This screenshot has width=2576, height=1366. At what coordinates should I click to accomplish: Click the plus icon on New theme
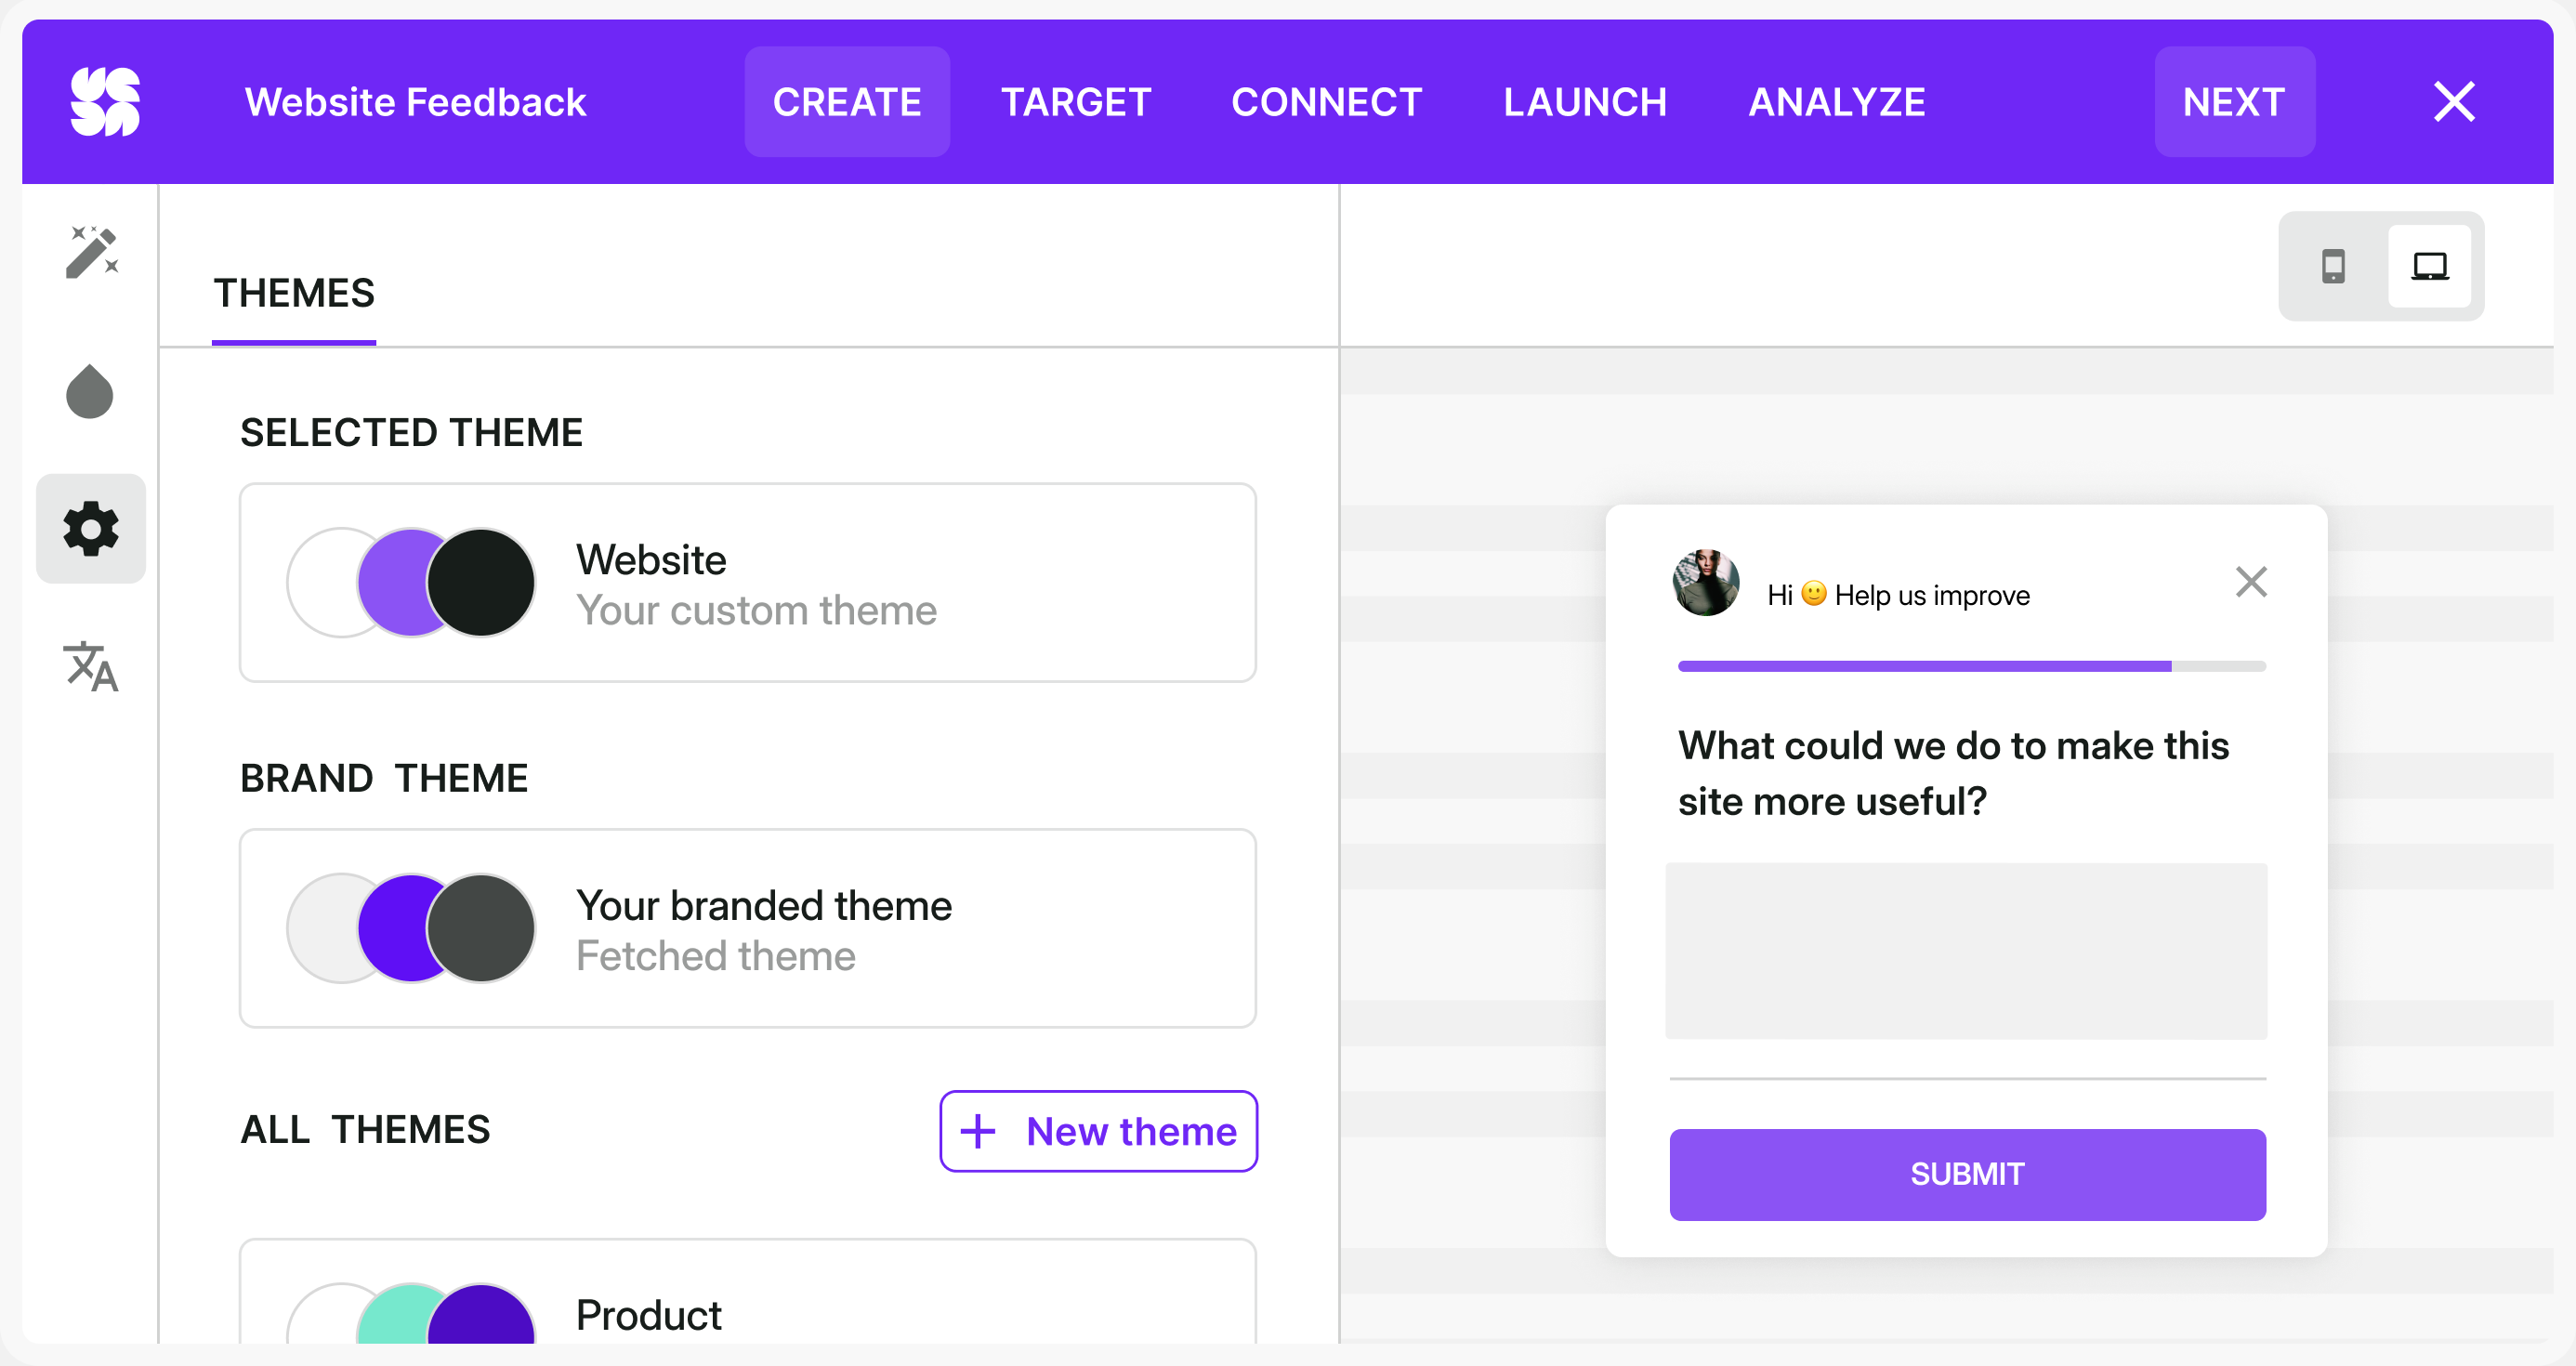(x=977, y=1132)
